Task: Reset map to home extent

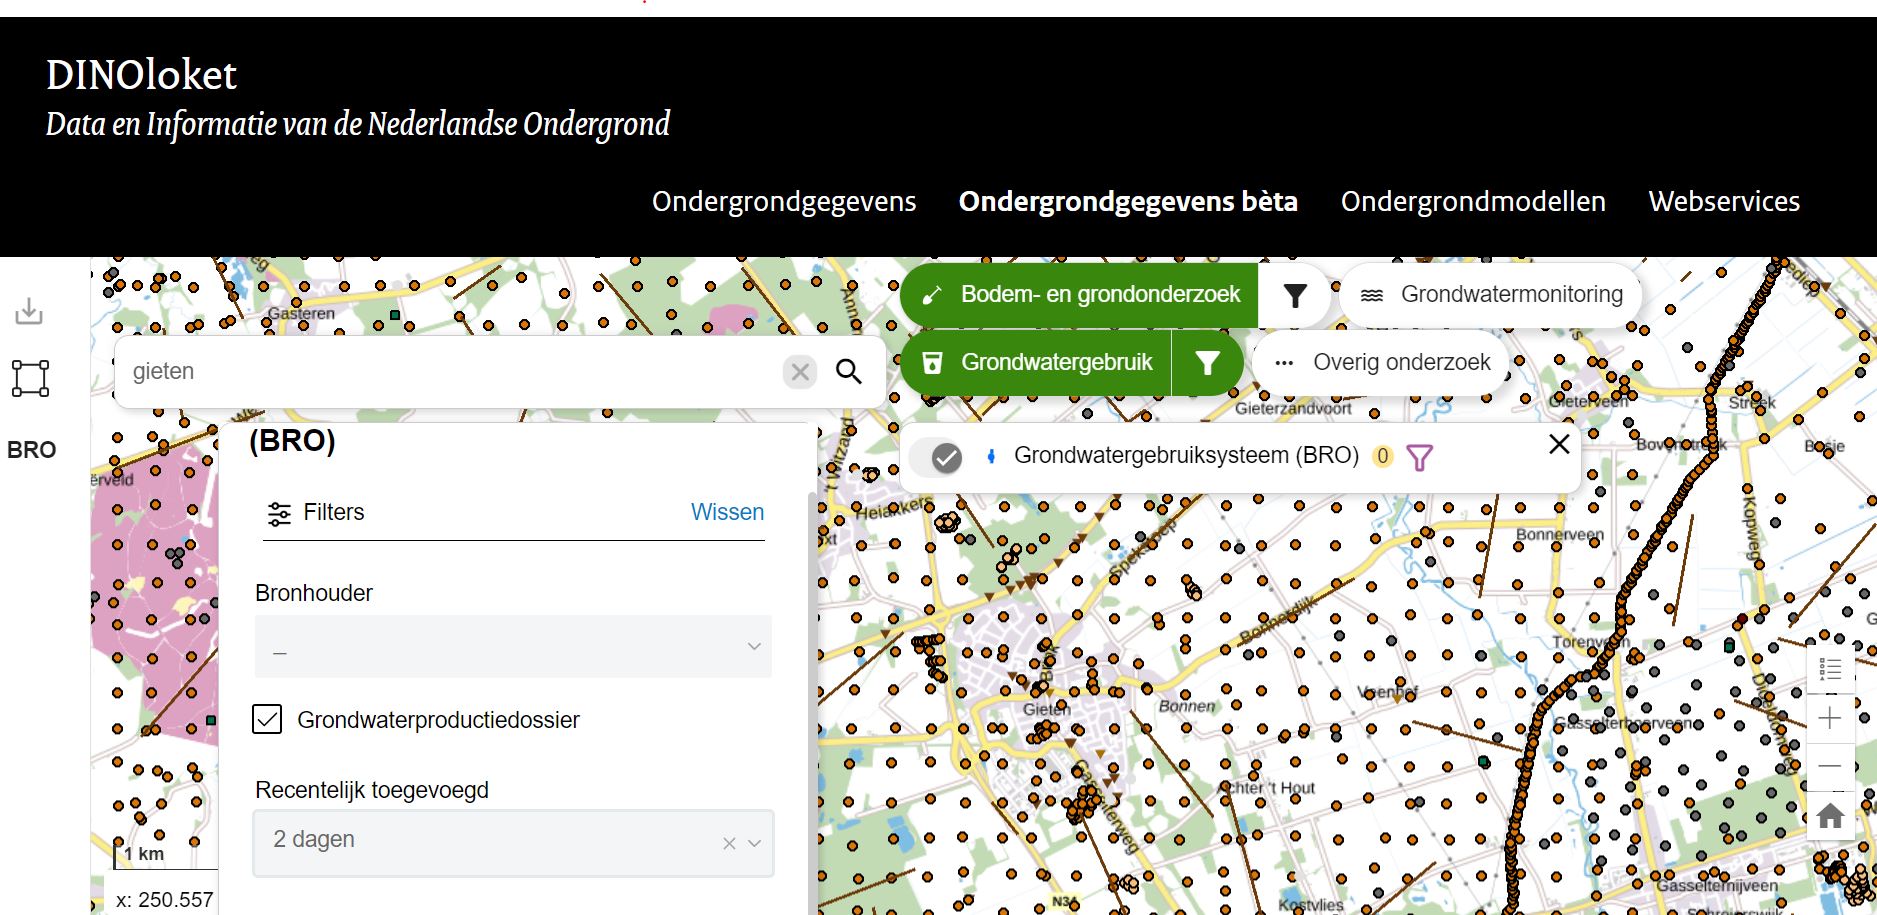Action: (x=1830, y=815)
